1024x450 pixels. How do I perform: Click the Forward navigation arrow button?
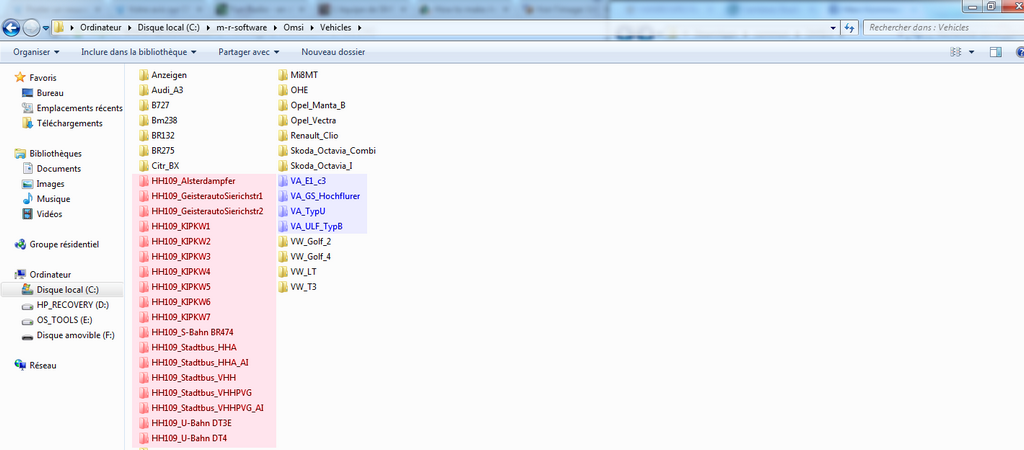tap(31, 28)
